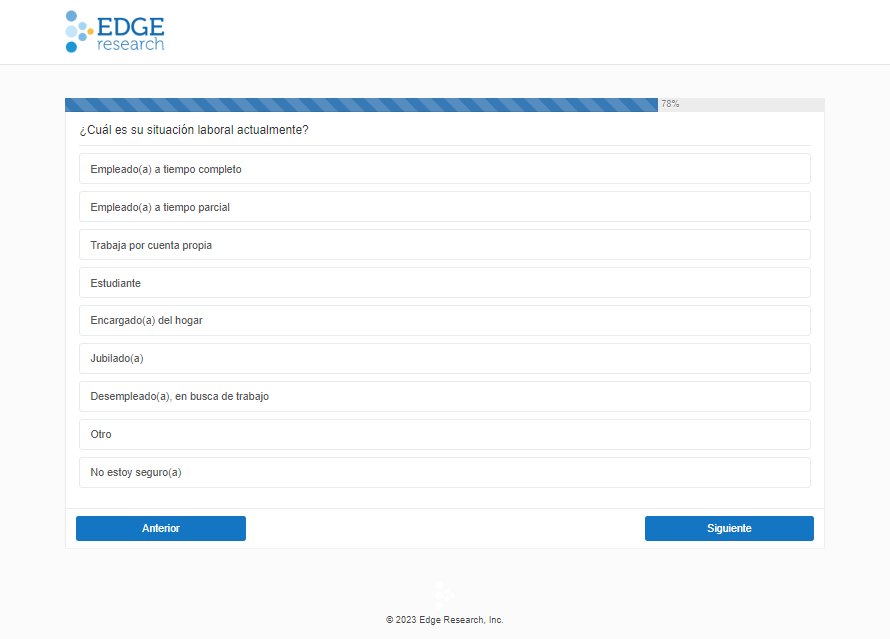Viewport: 890px width, 639px height.
Task: Click the Edge Research logo
Action: point(115,32)
